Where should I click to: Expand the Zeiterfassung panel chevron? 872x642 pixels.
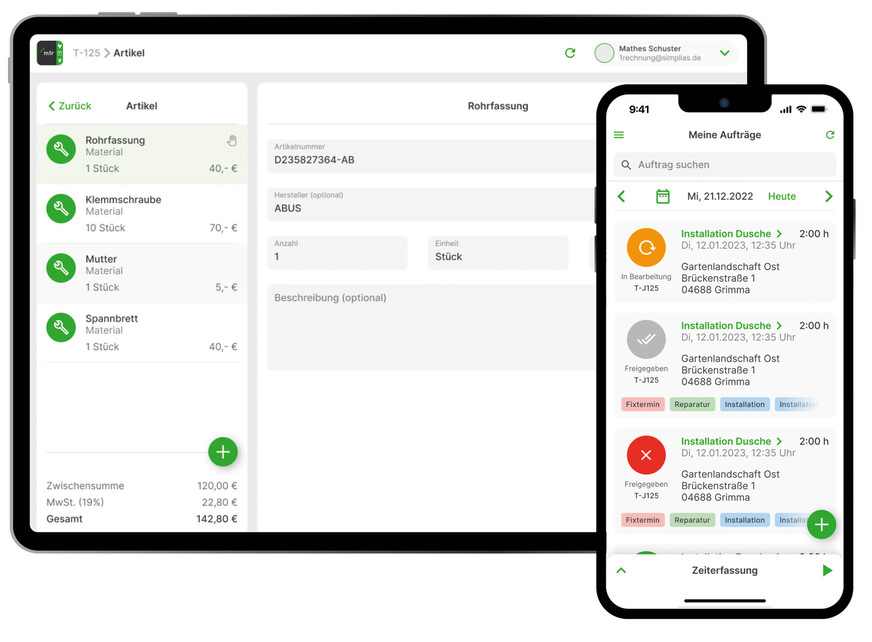pos(621,571)
